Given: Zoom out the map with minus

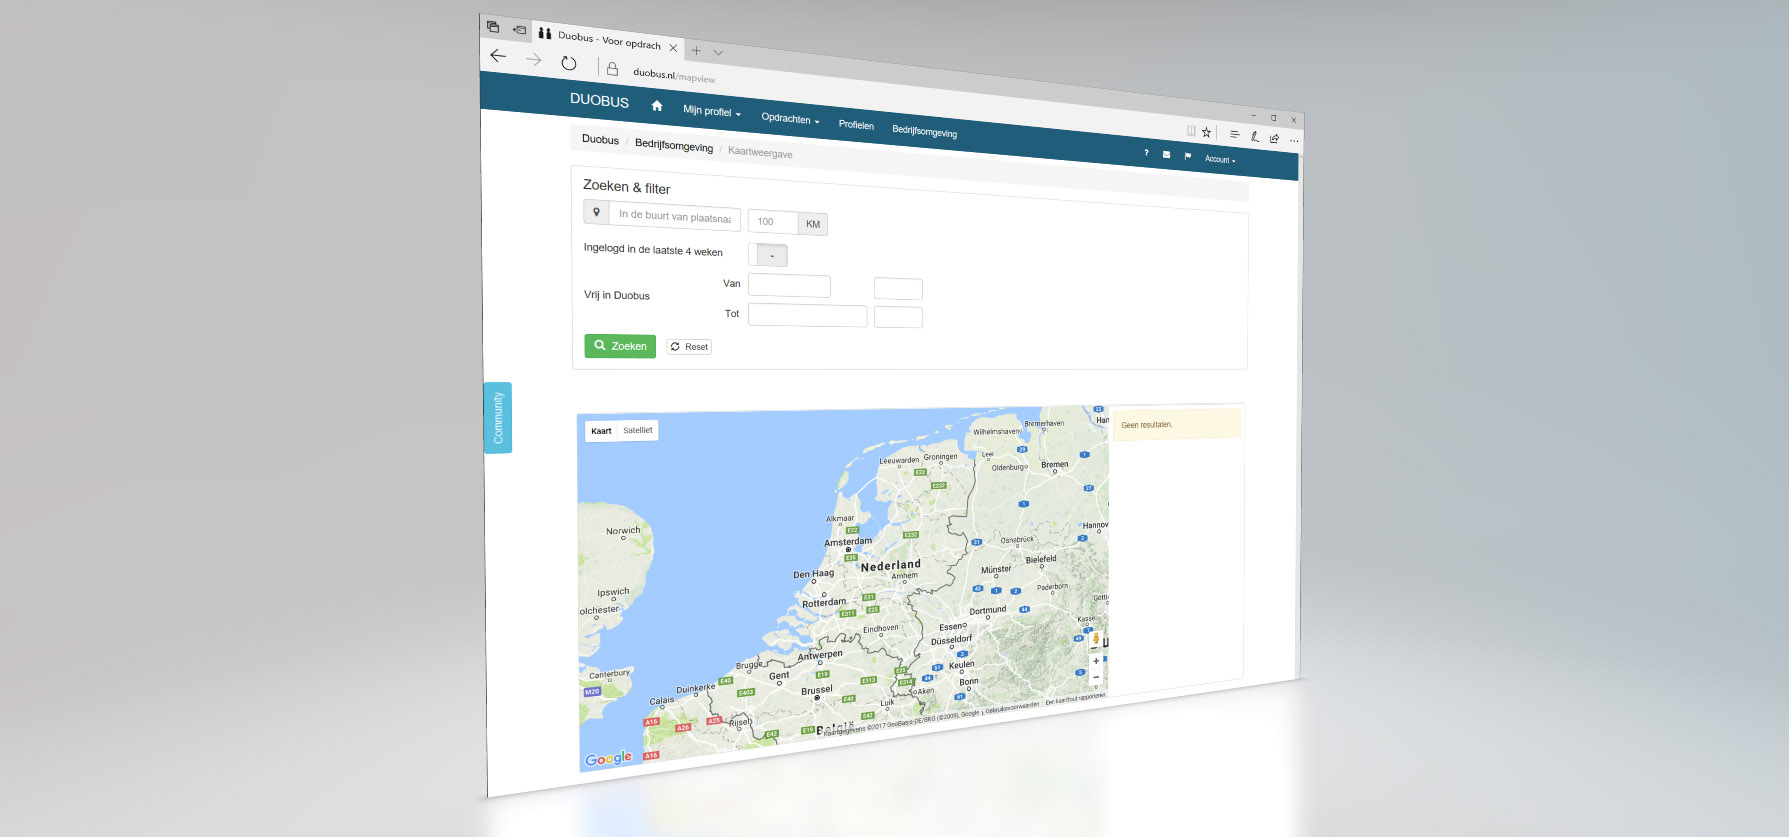Looking at the screenshot, I should [1096, 677].
